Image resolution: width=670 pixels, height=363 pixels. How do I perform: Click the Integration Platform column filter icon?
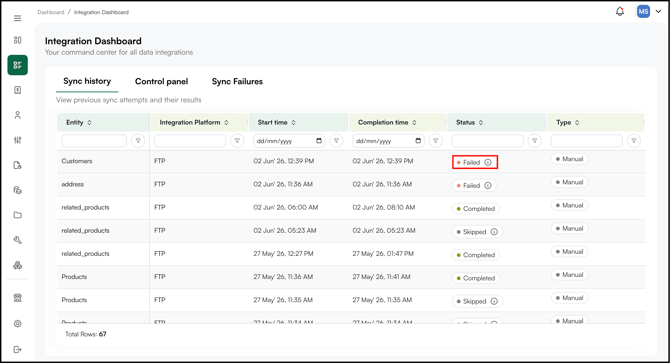point(237,141)
